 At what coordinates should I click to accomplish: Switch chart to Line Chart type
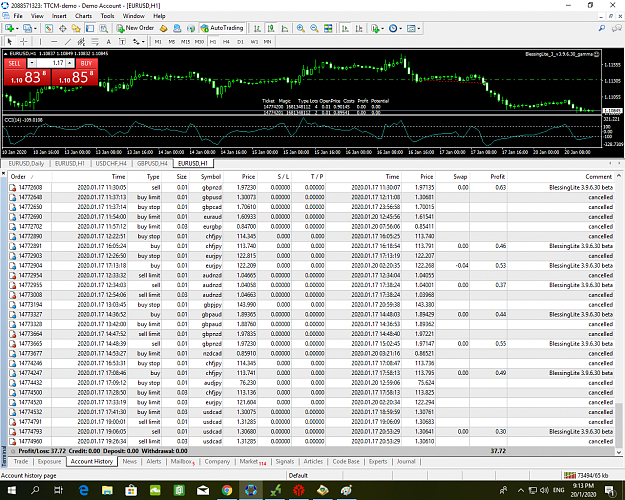(x=285, y=28)
